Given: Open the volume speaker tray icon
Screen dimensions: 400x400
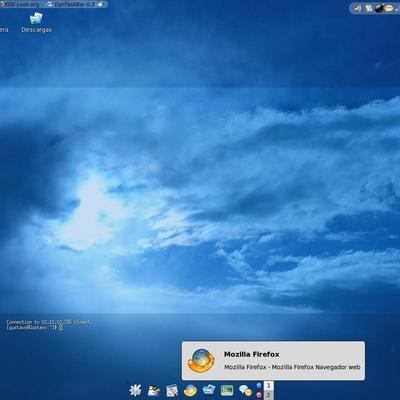Looking at the screenshot, I should 358,8.
